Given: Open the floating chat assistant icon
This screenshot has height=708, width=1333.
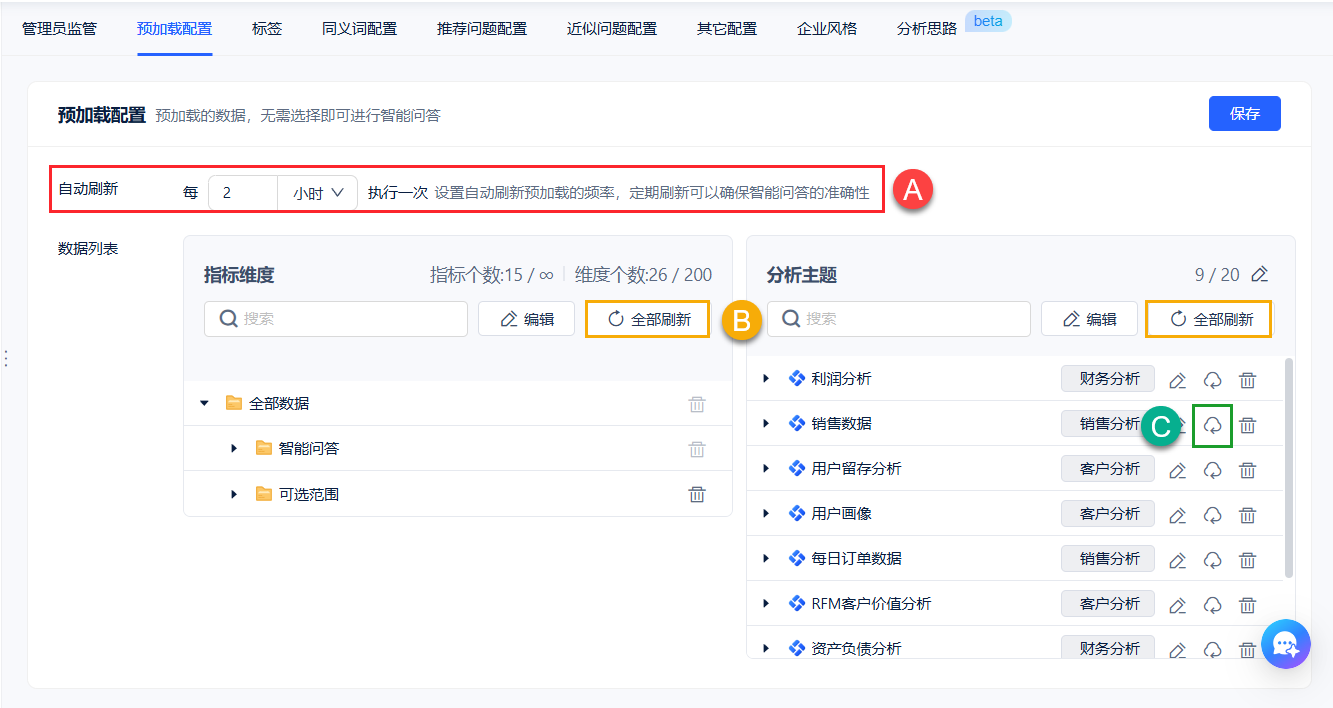Looking at the screenshot, I should click(1285, 643).
